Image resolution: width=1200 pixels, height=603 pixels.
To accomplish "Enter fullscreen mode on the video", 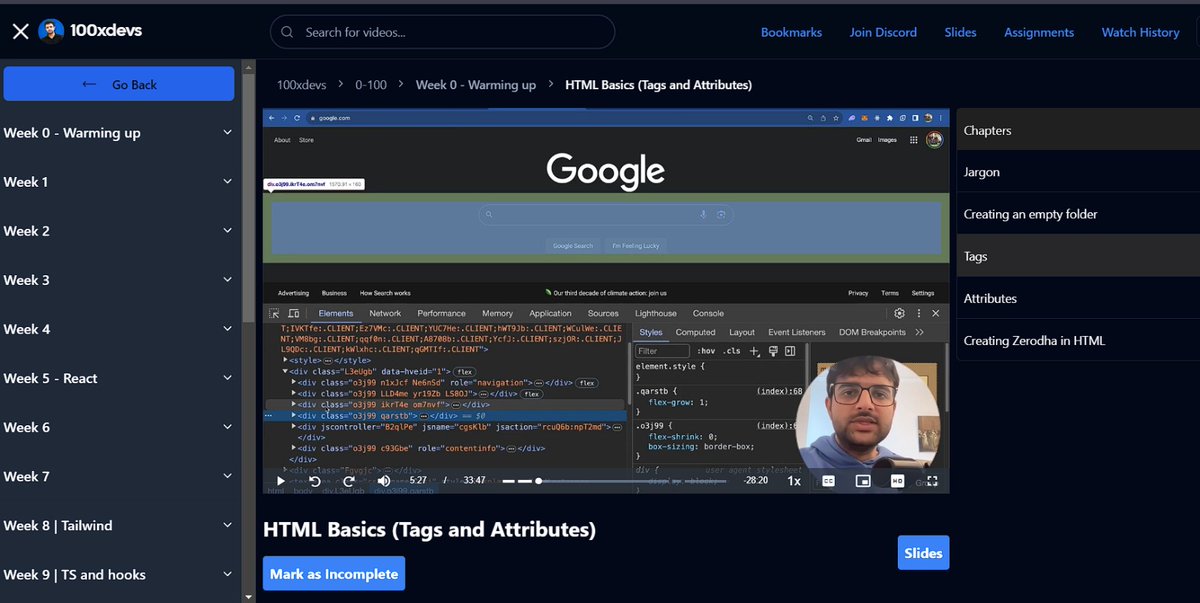I will 932,481.
